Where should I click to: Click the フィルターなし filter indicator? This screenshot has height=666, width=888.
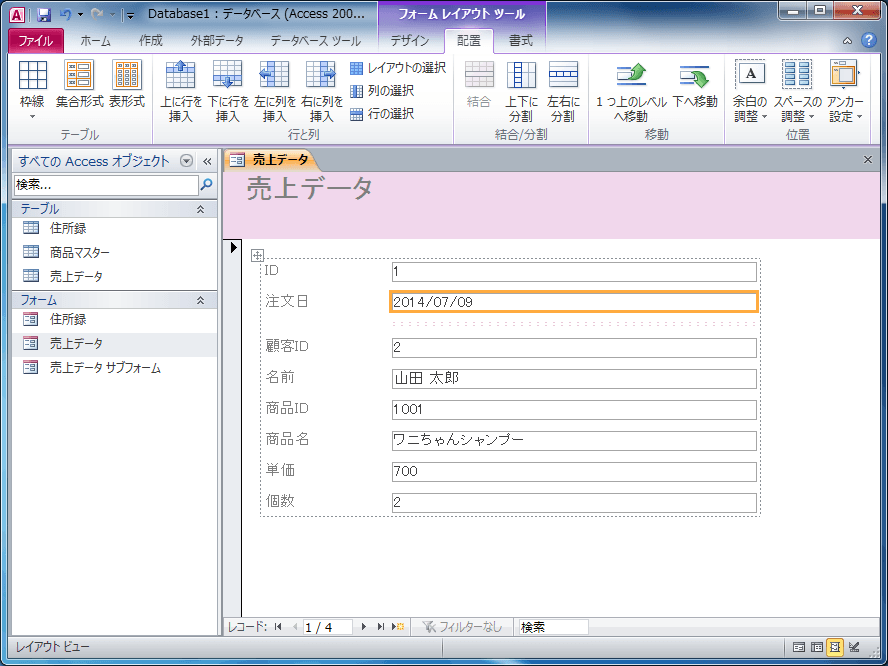tap(463, 626)
